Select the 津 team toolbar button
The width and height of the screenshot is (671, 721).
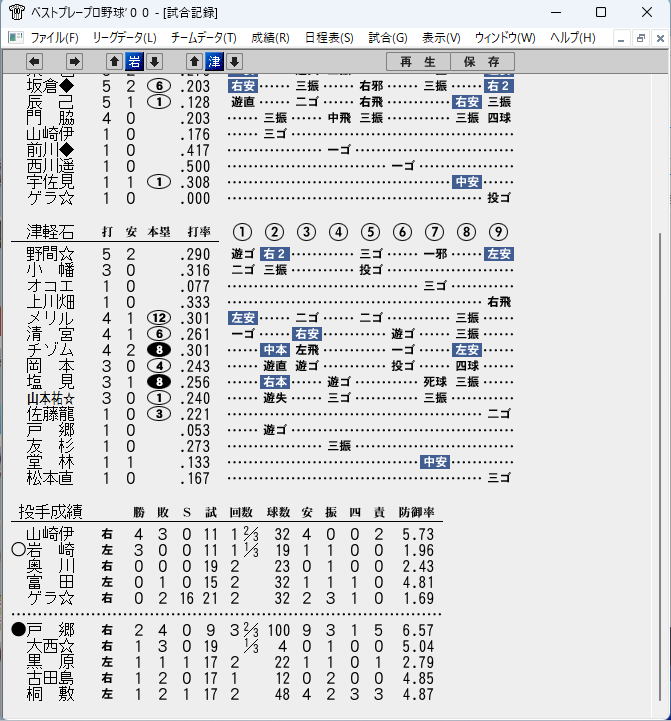(x=214, y=62)
